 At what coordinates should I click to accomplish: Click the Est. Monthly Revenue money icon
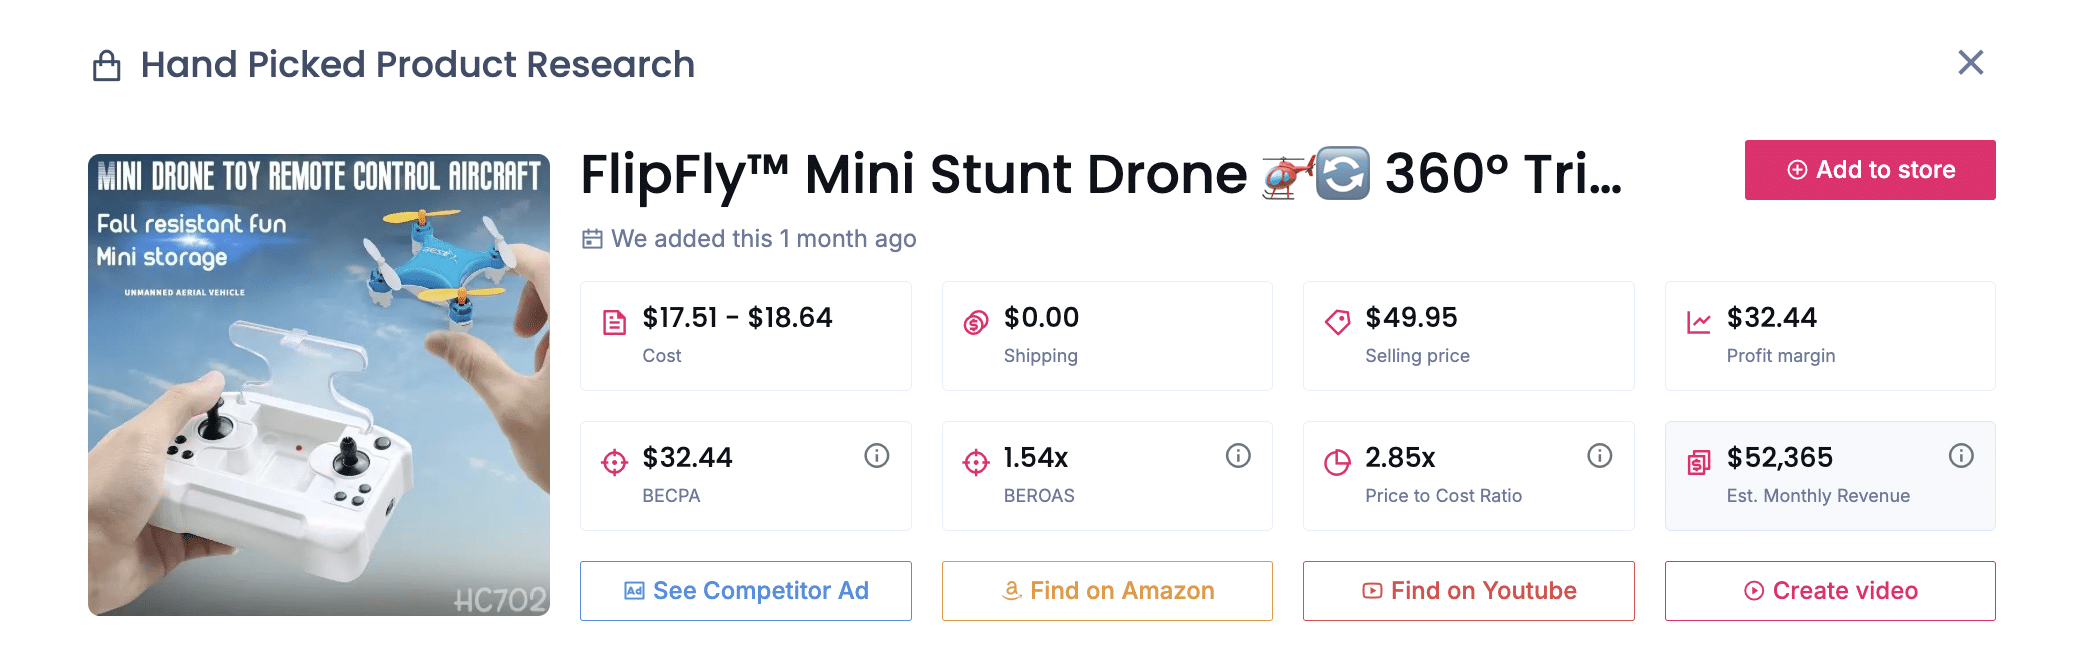coord(1697,460)
